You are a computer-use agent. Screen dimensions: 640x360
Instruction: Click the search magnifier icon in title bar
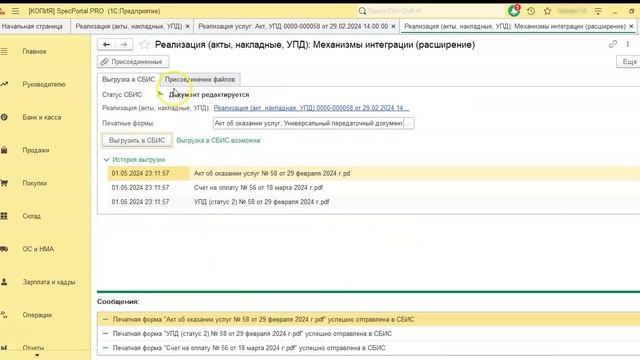click(x=362, y=11)
